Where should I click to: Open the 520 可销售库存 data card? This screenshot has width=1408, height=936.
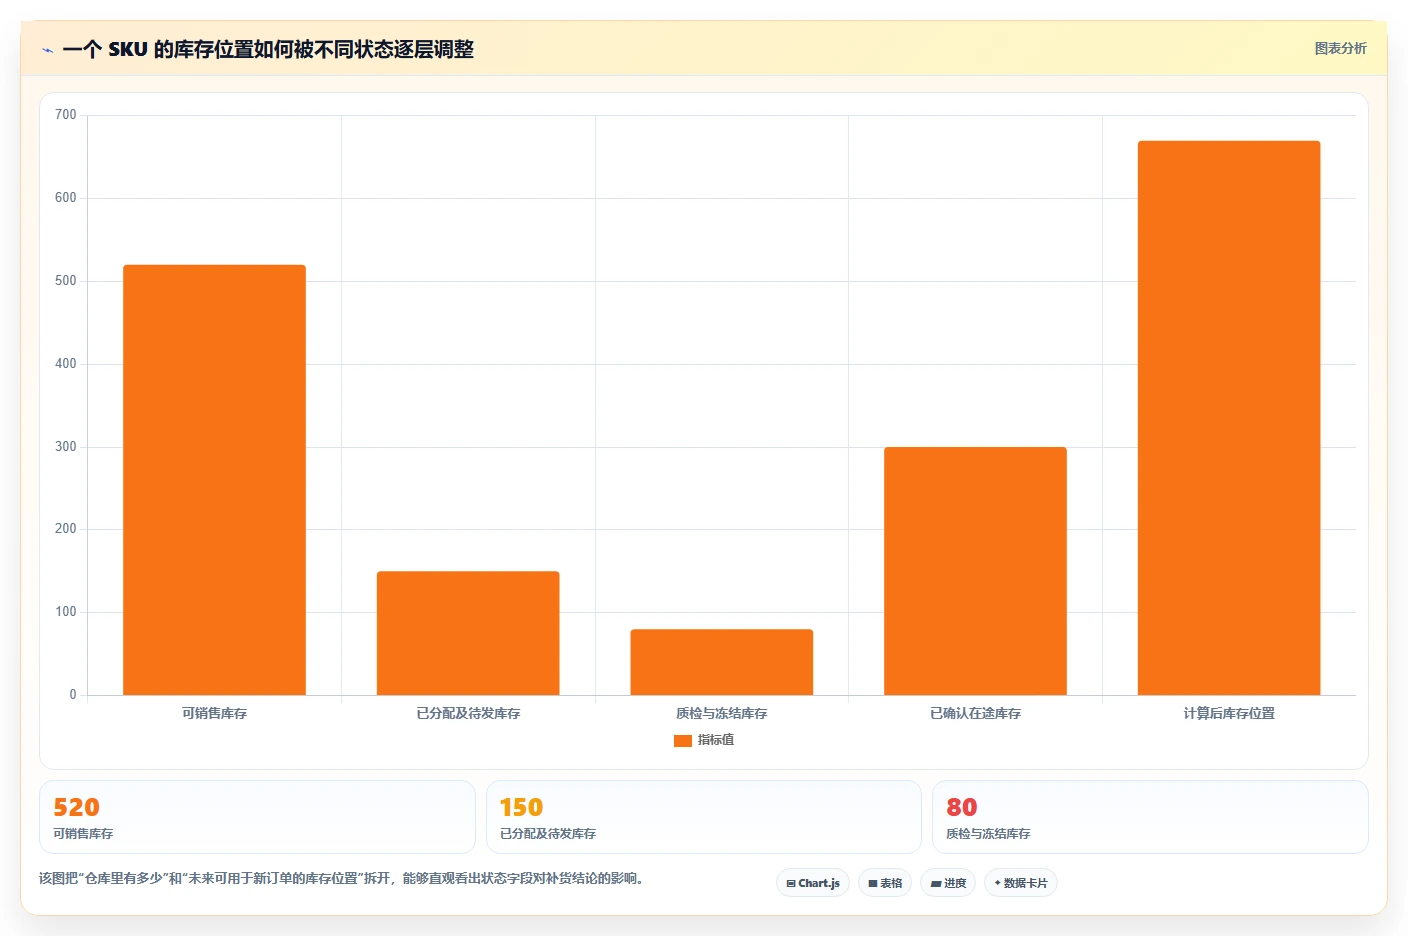(257, 817)
